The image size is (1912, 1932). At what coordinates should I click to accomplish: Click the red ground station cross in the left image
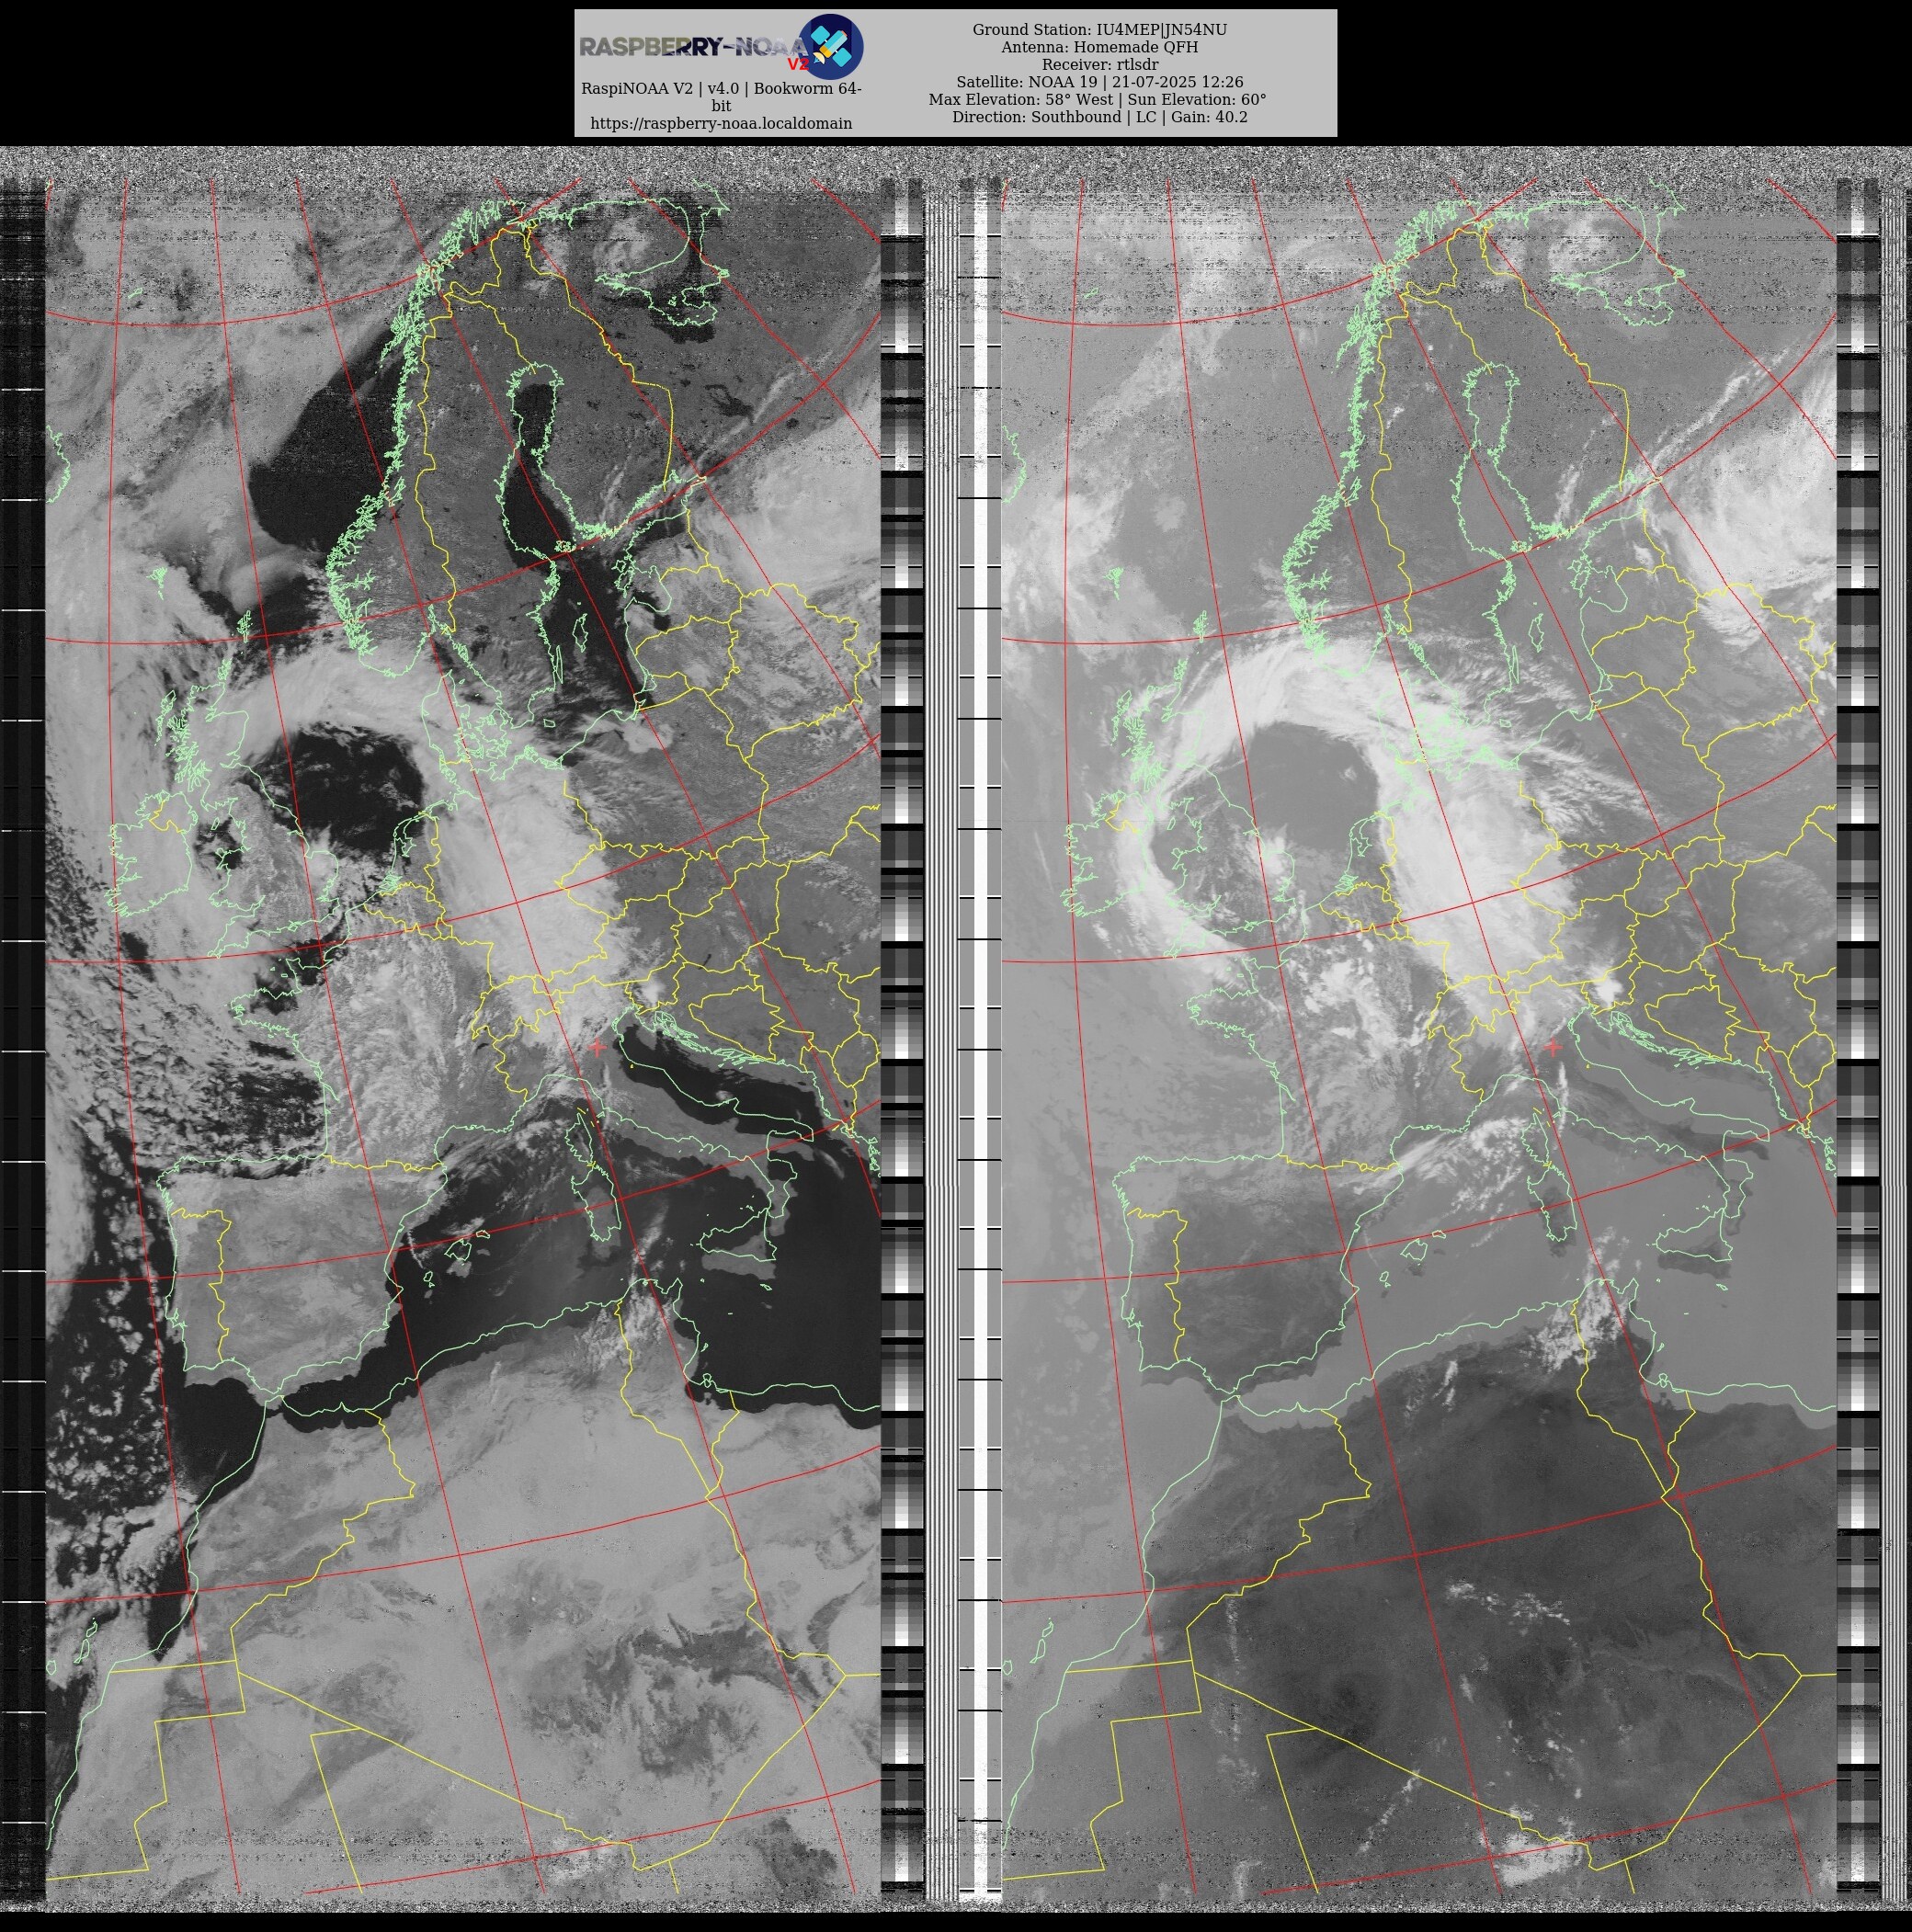(x=597, y=1047)
